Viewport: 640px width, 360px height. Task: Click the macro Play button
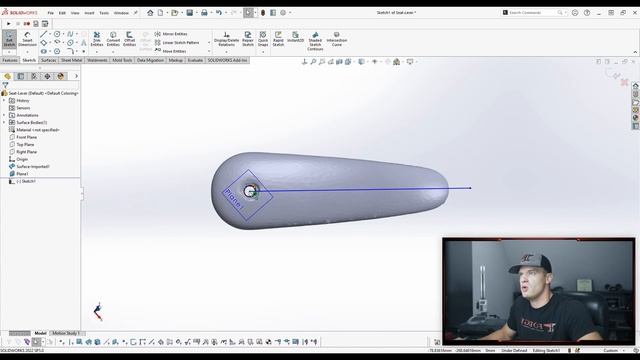(x=9, y=24)
